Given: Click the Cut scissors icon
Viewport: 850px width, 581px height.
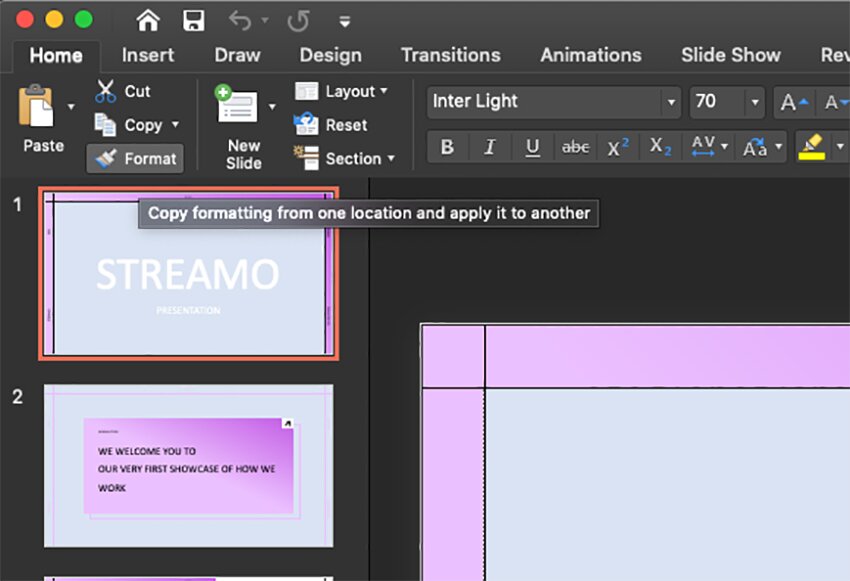Looking at the screenshot, I should [106, 91].
